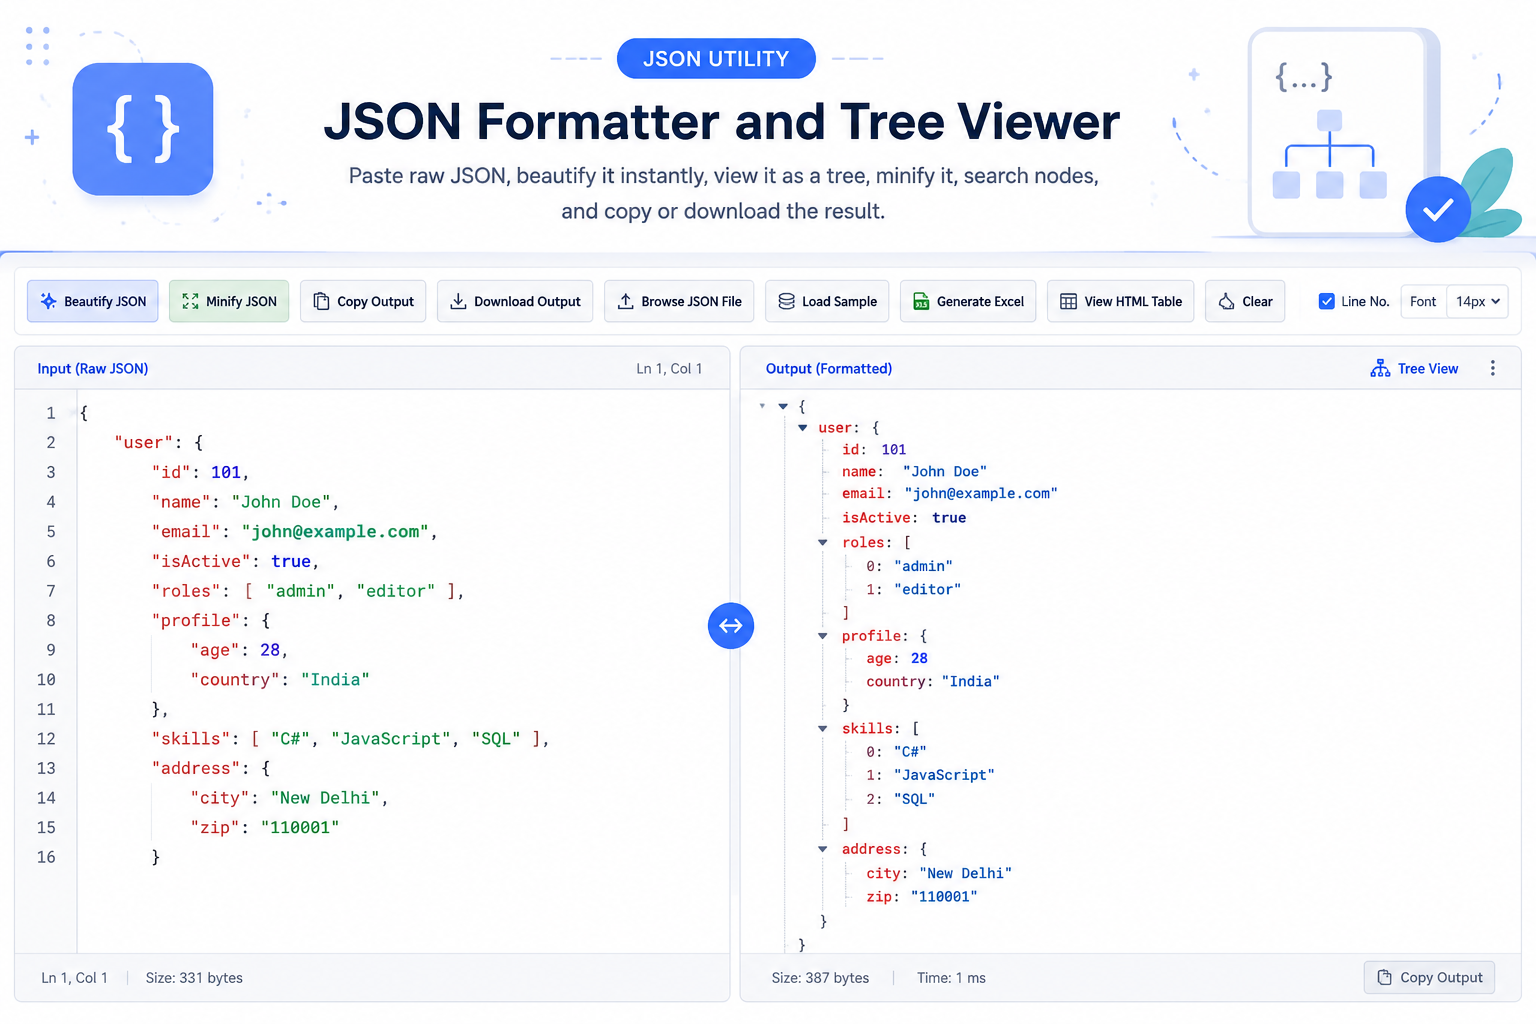
Task: Click "Ln 1, Col 1" in the input panel header
Action: (669, 369)
